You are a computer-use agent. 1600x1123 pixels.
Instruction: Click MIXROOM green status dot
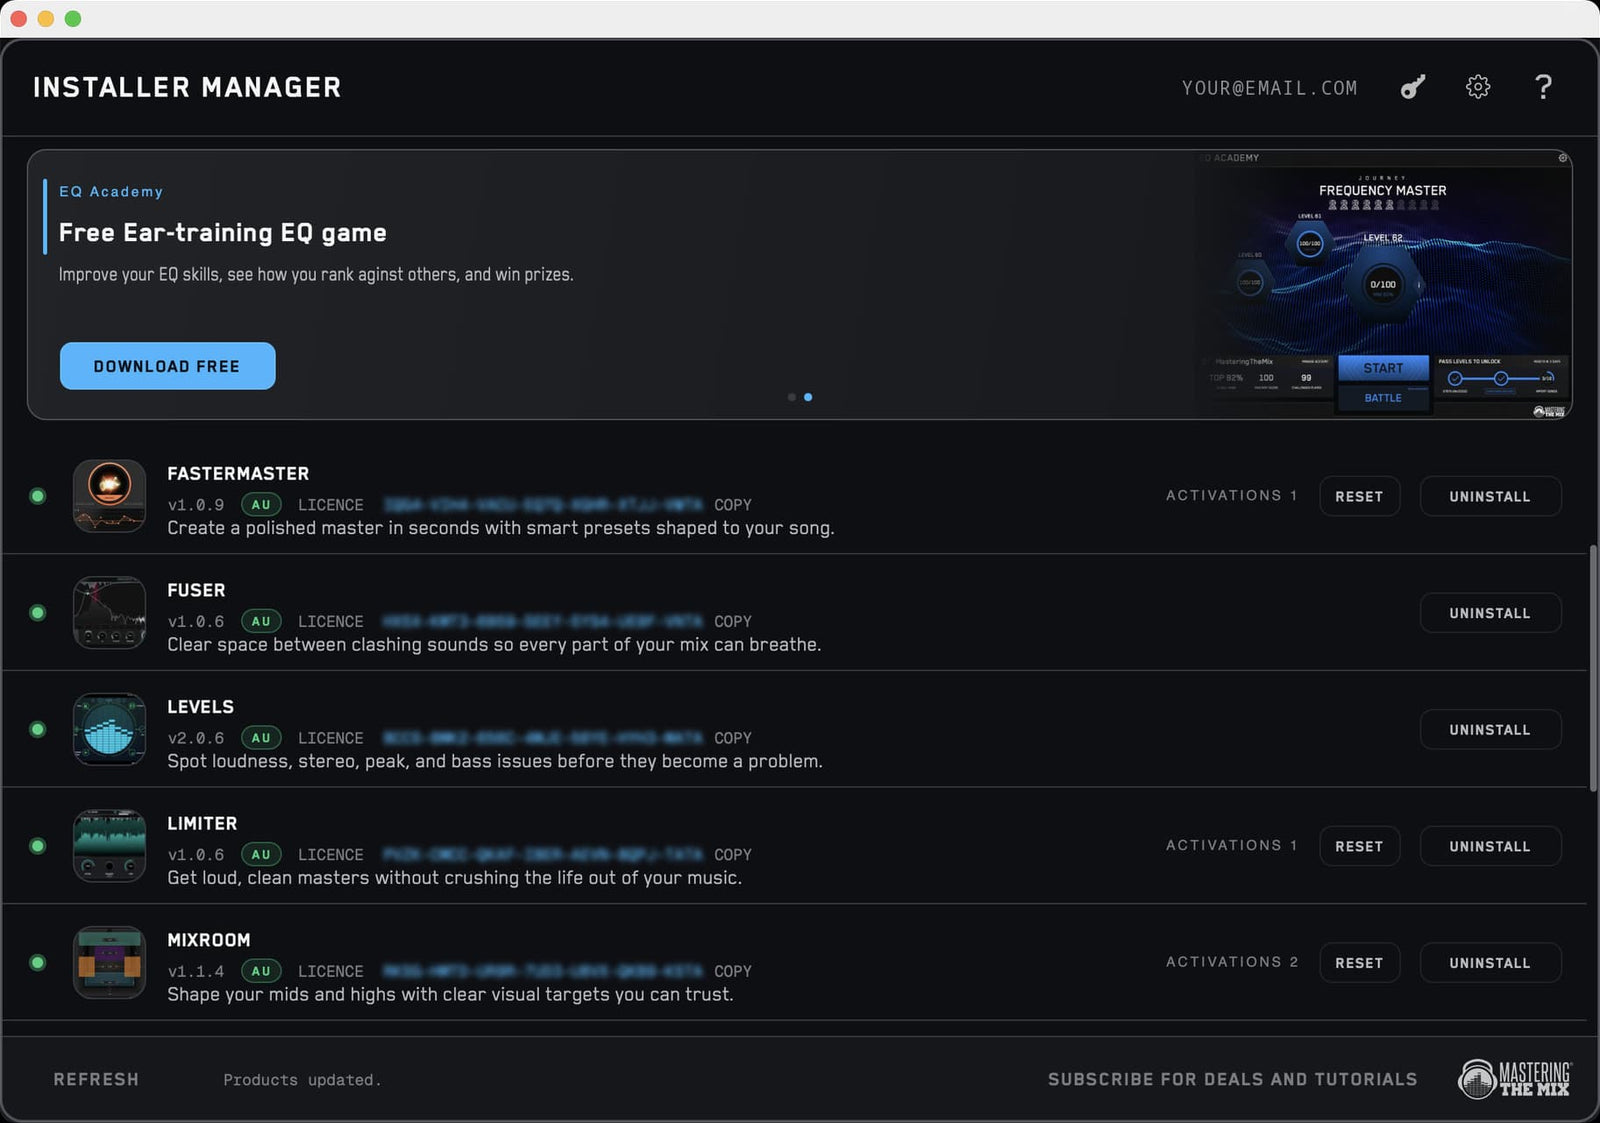click(x=38, y=962)
